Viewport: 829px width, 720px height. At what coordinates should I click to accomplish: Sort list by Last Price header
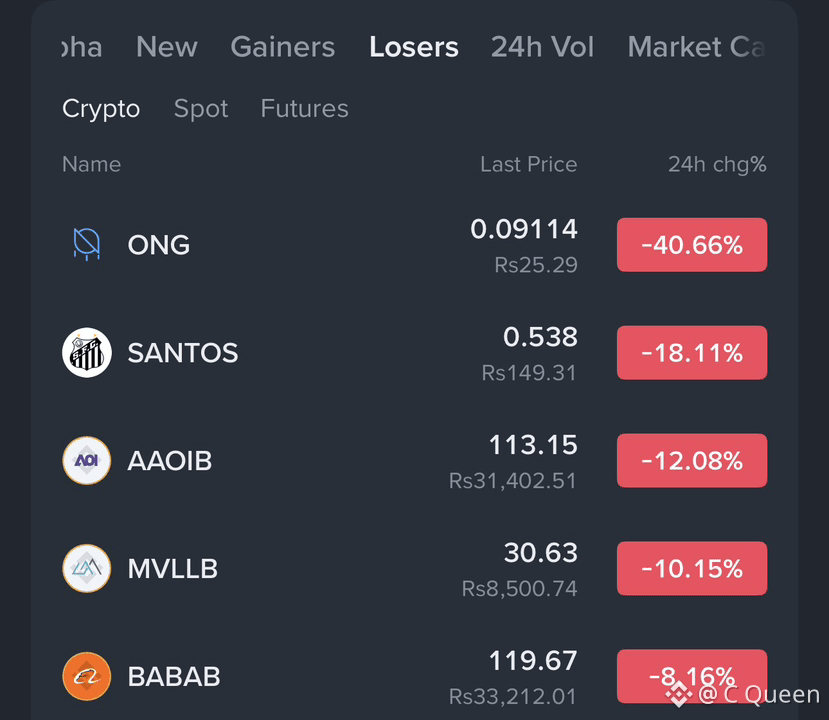click(529, 164)
